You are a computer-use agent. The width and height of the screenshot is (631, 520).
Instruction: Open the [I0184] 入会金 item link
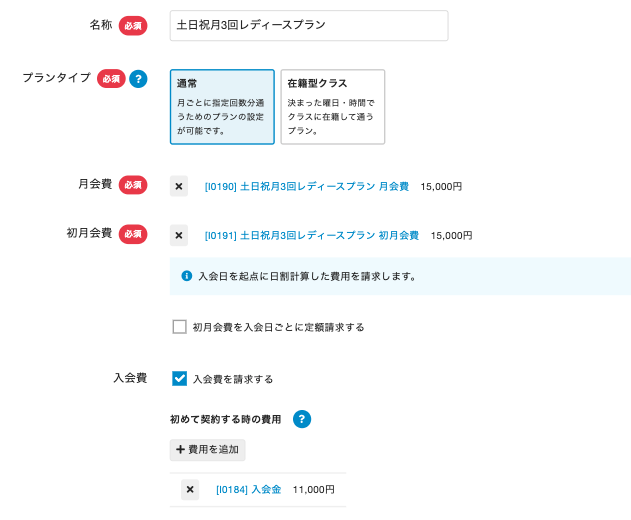249,490
